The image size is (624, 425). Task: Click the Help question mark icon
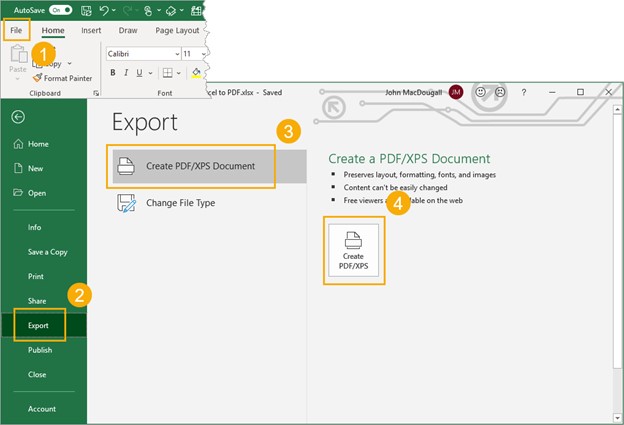[x=524, y=92]
